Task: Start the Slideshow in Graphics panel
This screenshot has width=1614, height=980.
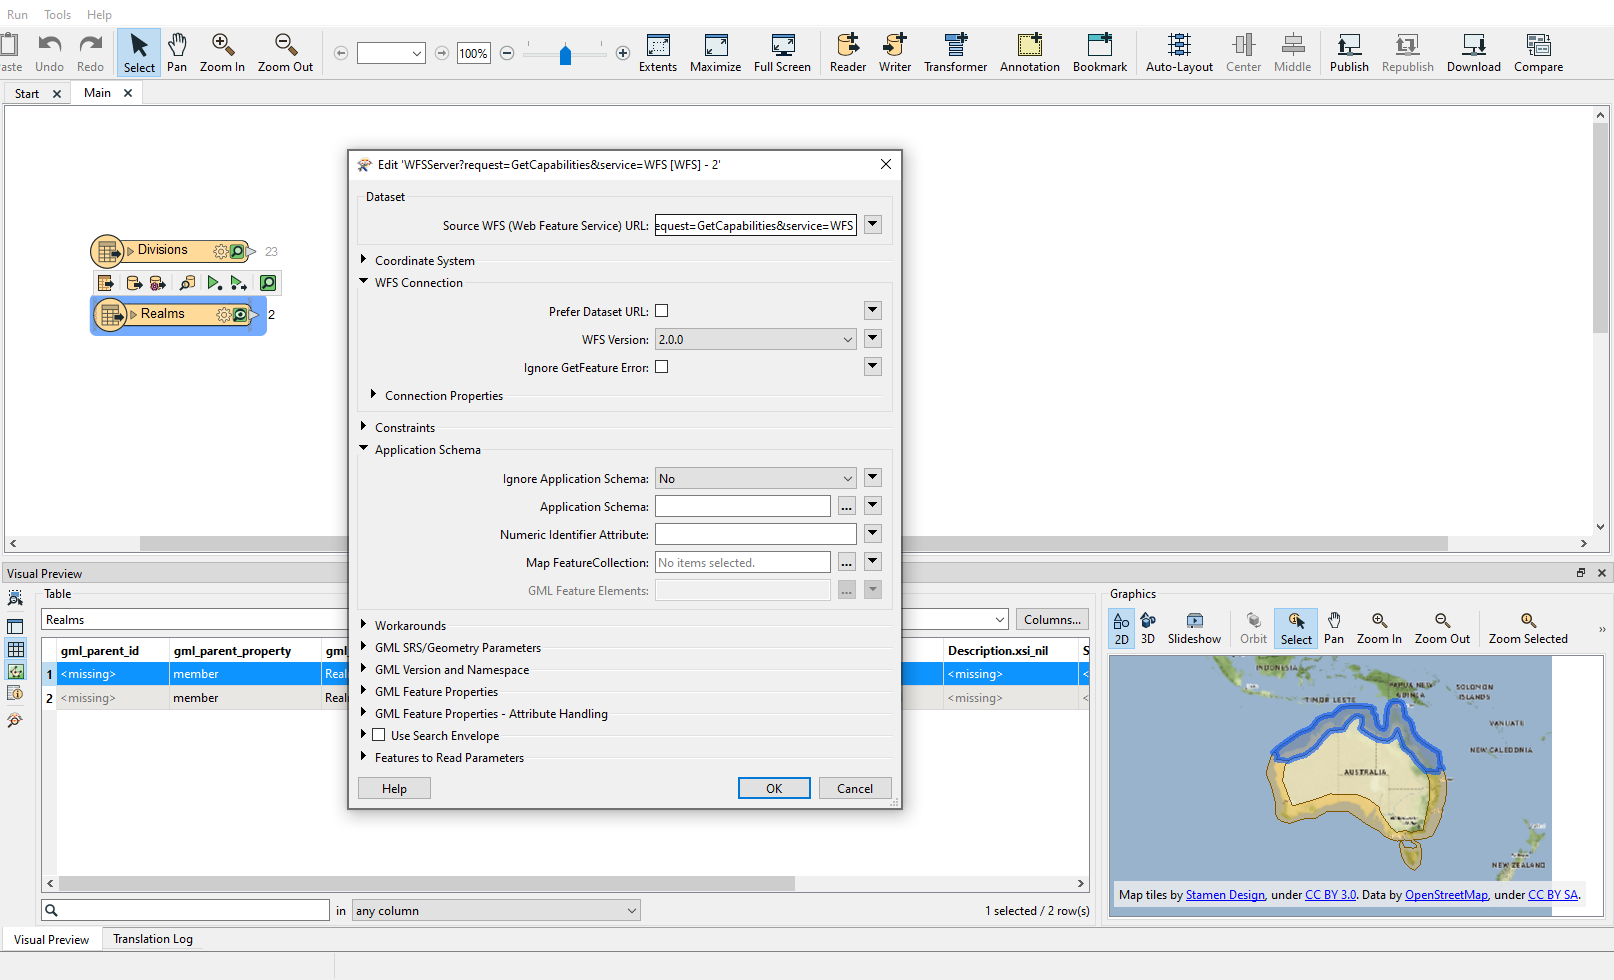Action: coord(1194,629)
